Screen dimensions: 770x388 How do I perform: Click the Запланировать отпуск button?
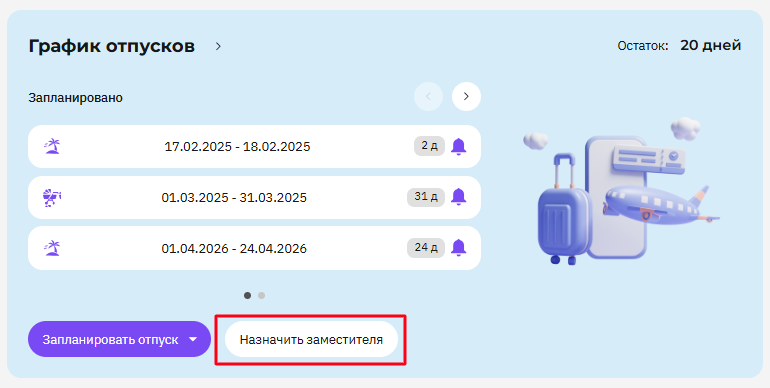pos(119,339)
